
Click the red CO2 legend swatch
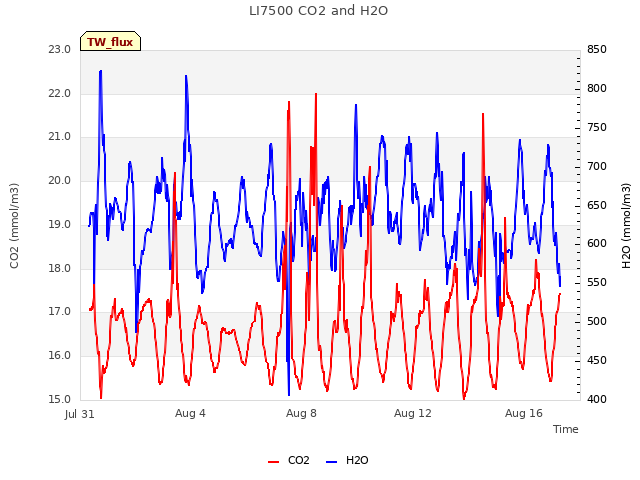[273, 462]
